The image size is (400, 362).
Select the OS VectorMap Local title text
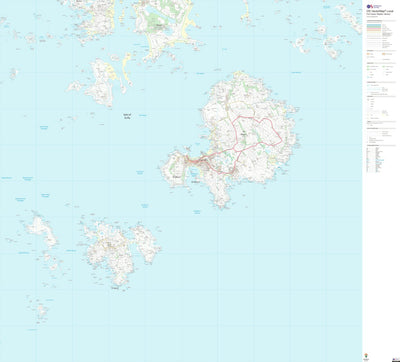380,11
